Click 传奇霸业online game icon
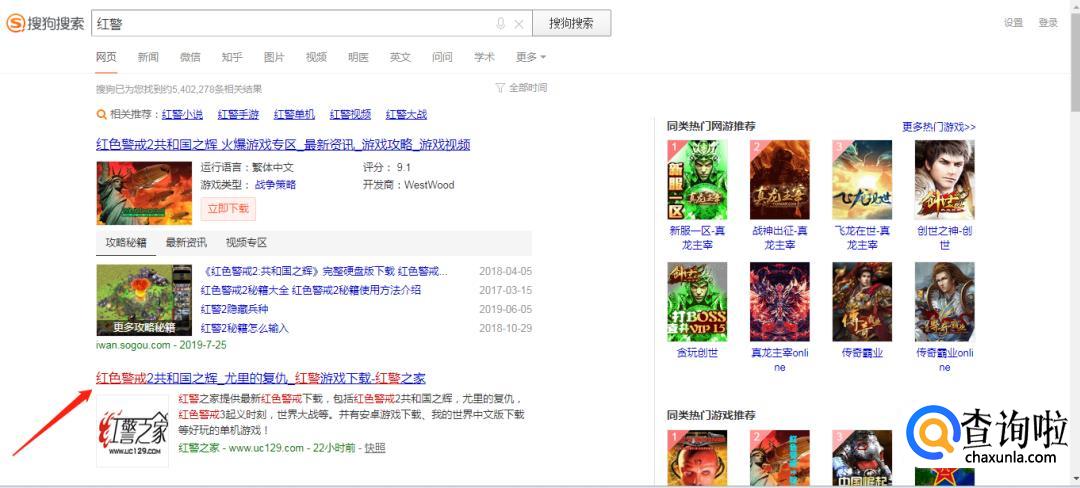Screen dimensions: 1080x488 [x=944, y=301]
